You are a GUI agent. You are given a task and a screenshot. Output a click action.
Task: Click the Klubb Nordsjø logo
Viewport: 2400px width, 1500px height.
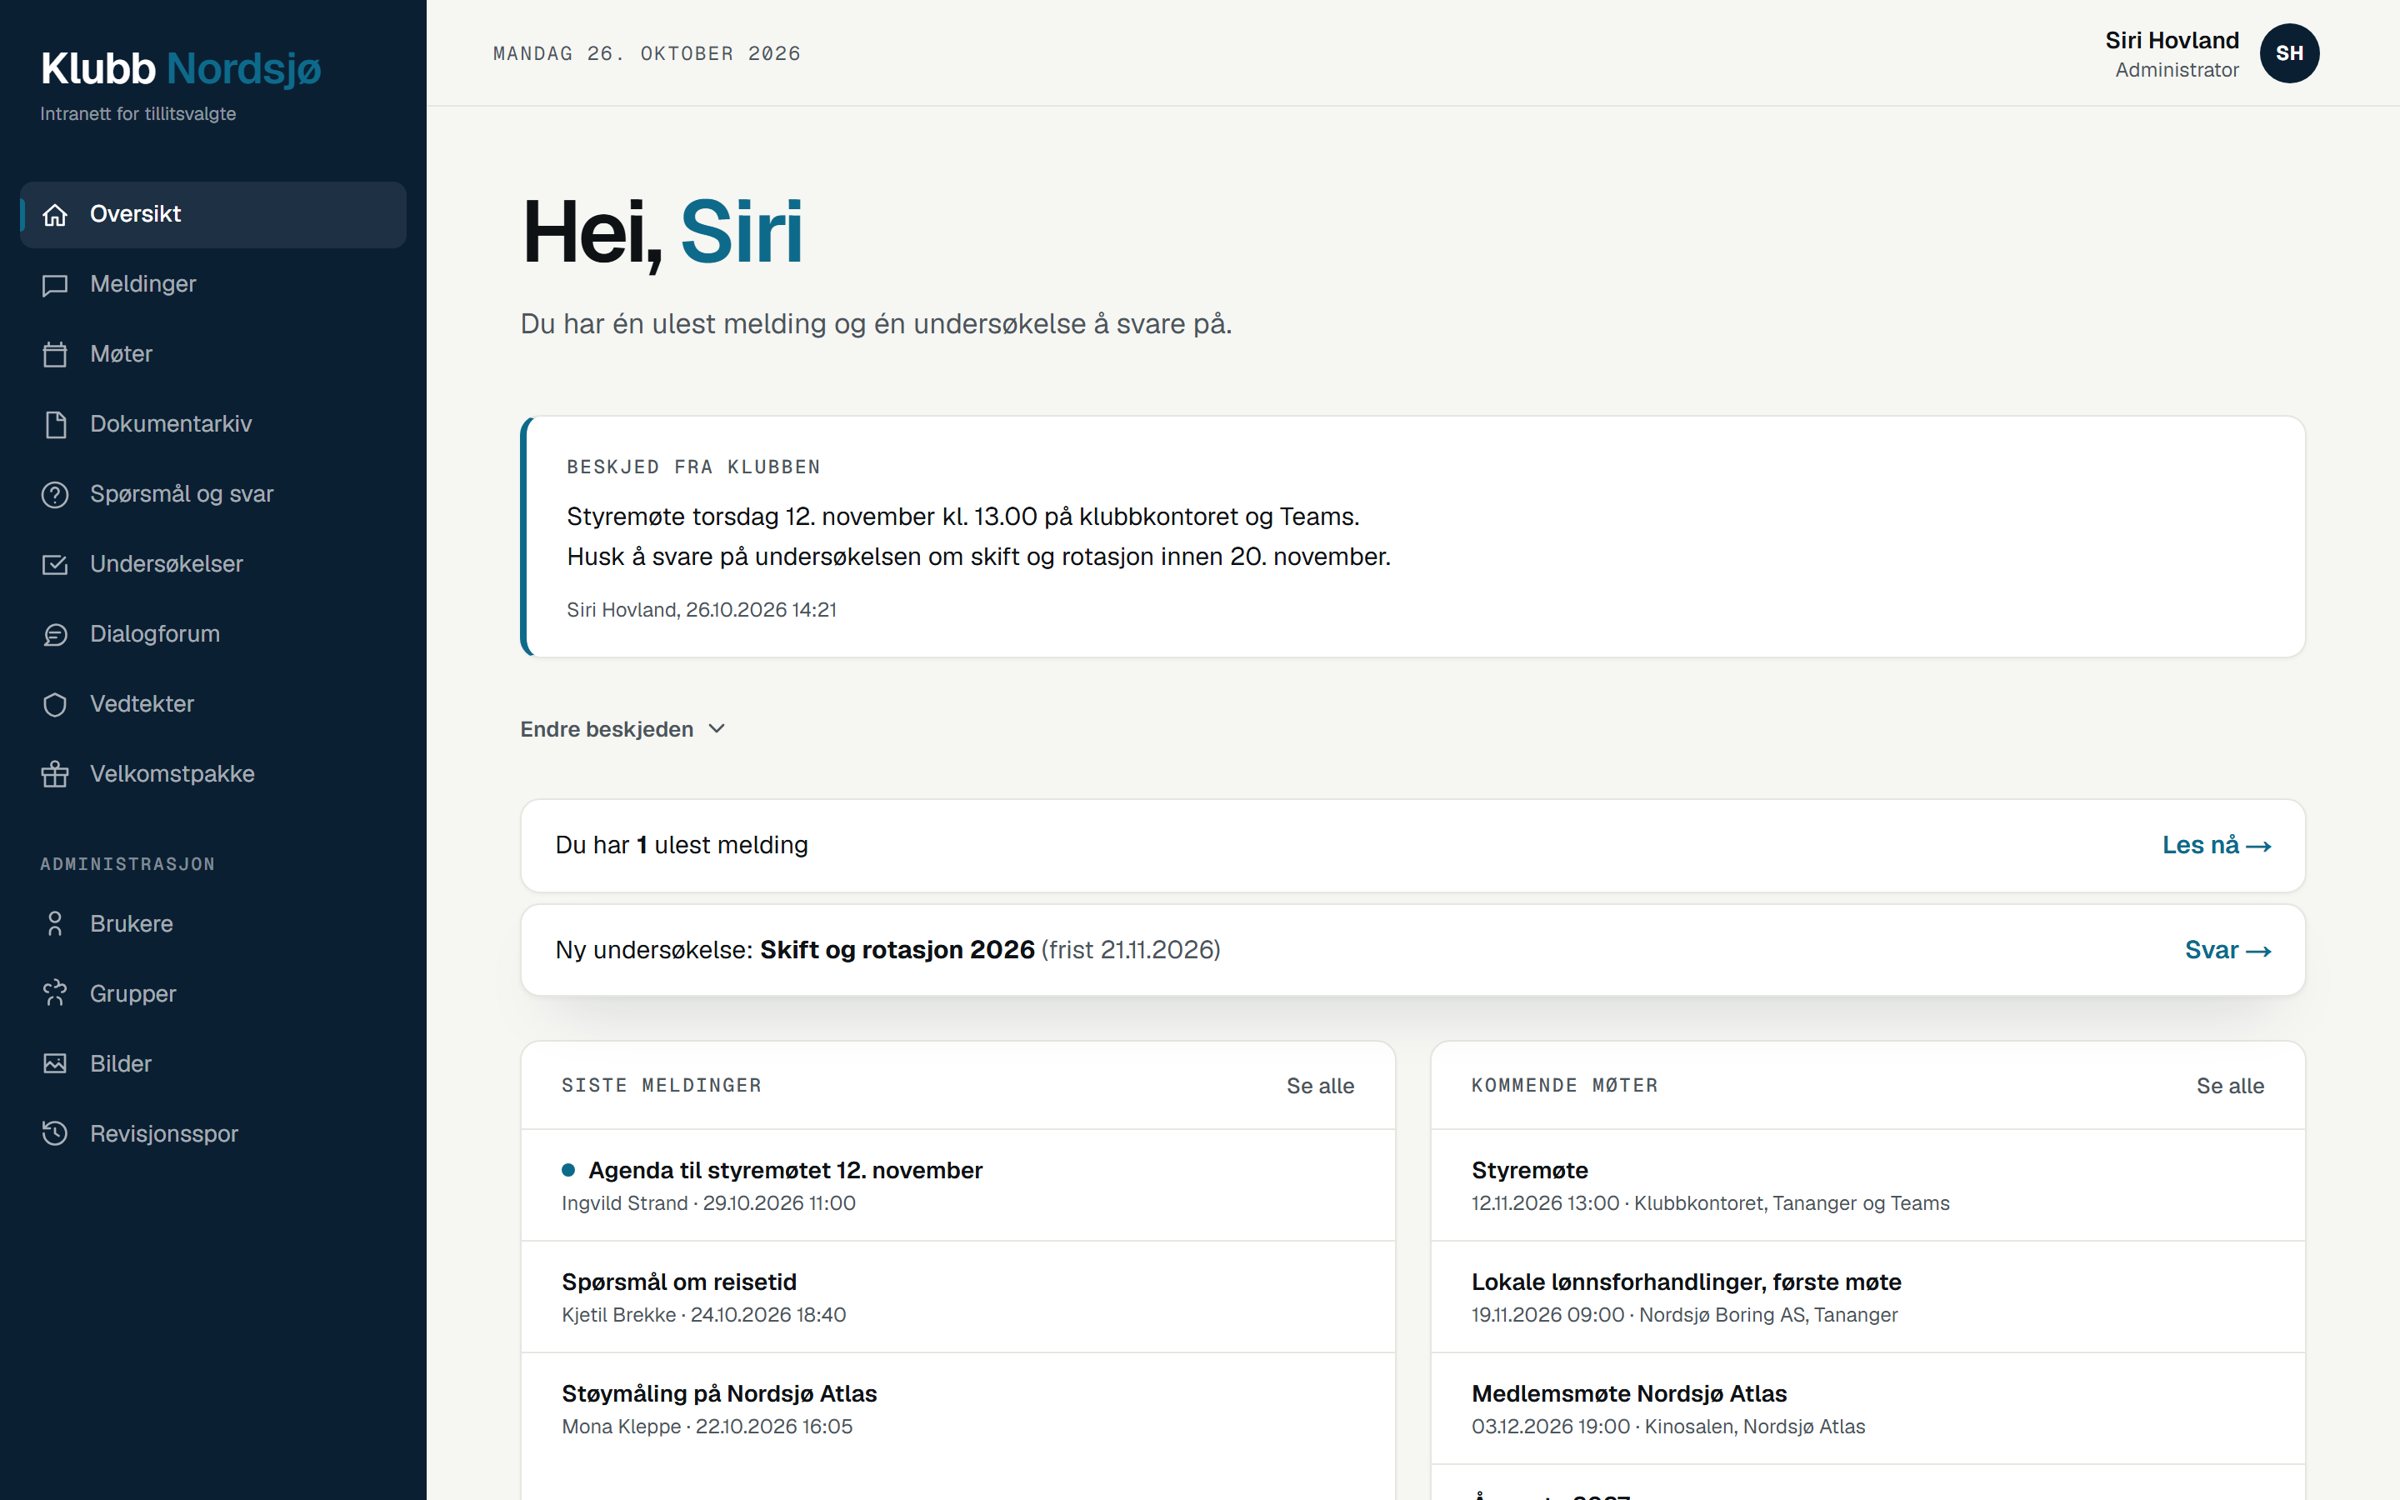click(x=181, y=69)
